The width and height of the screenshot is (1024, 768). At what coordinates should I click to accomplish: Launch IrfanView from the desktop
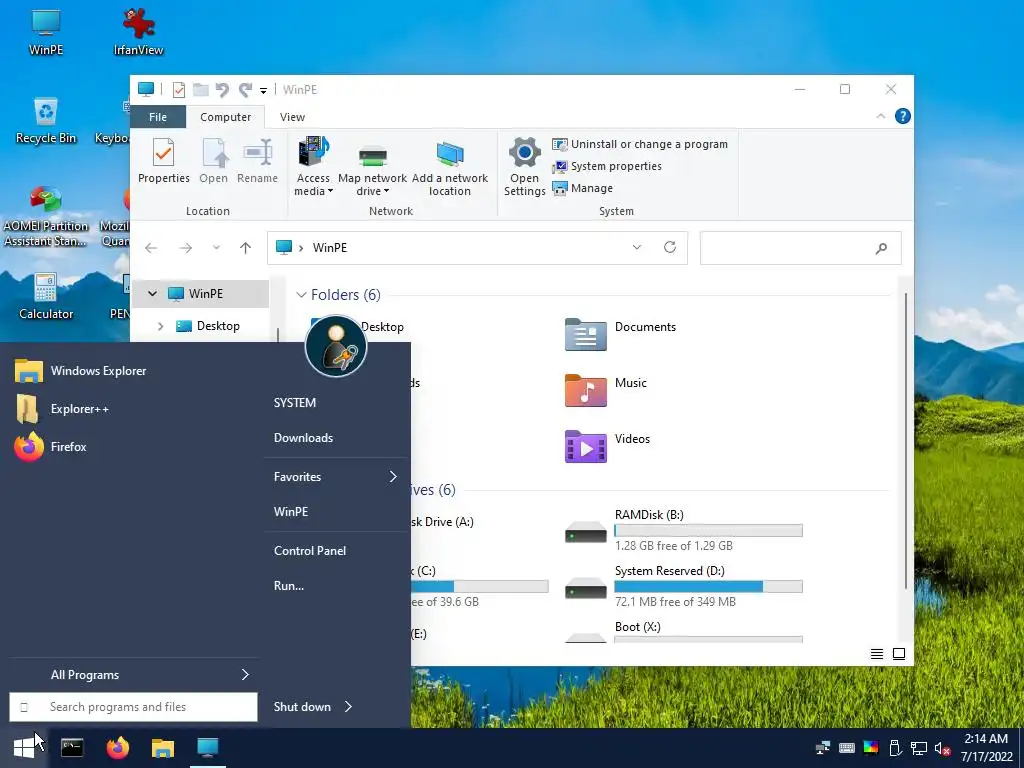pos(138,33)
